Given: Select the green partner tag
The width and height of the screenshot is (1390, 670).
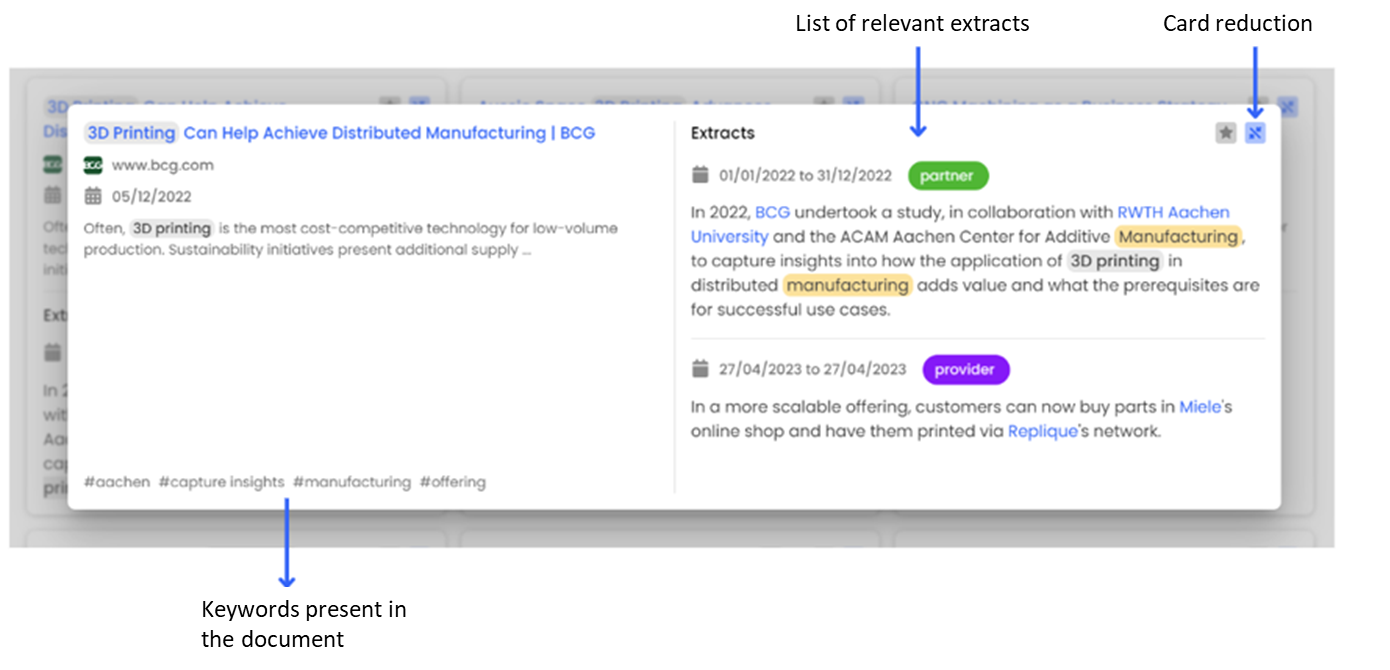Looking at the screenshot, I should (948, 175).
